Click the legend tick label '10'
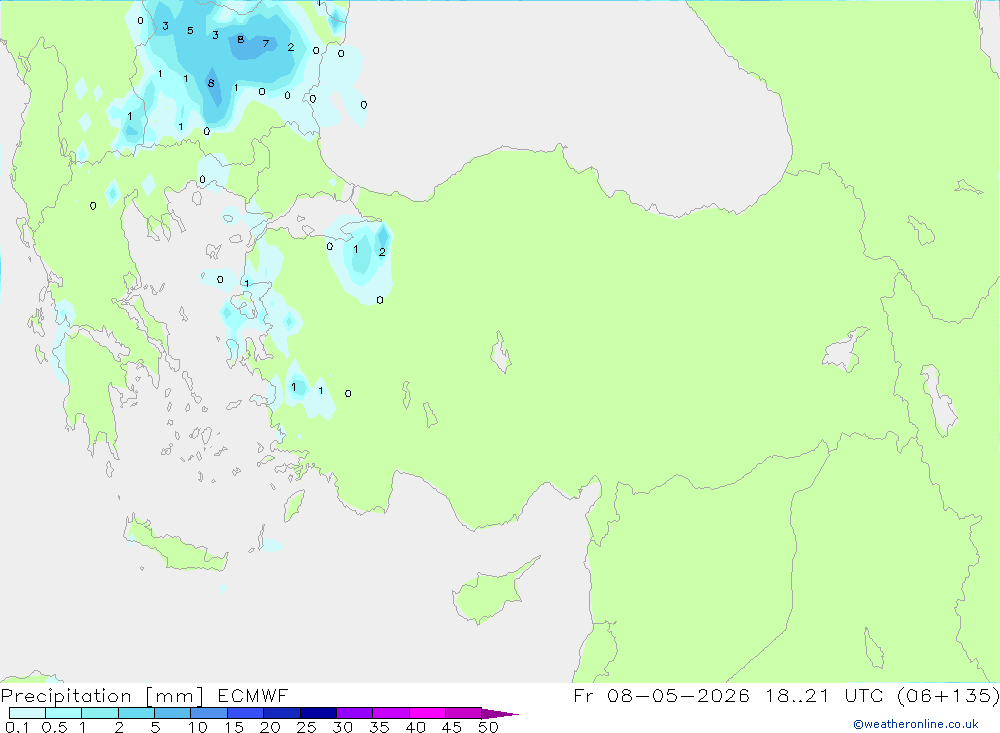The image size is (1000, 733). click(x=197, y=727)
